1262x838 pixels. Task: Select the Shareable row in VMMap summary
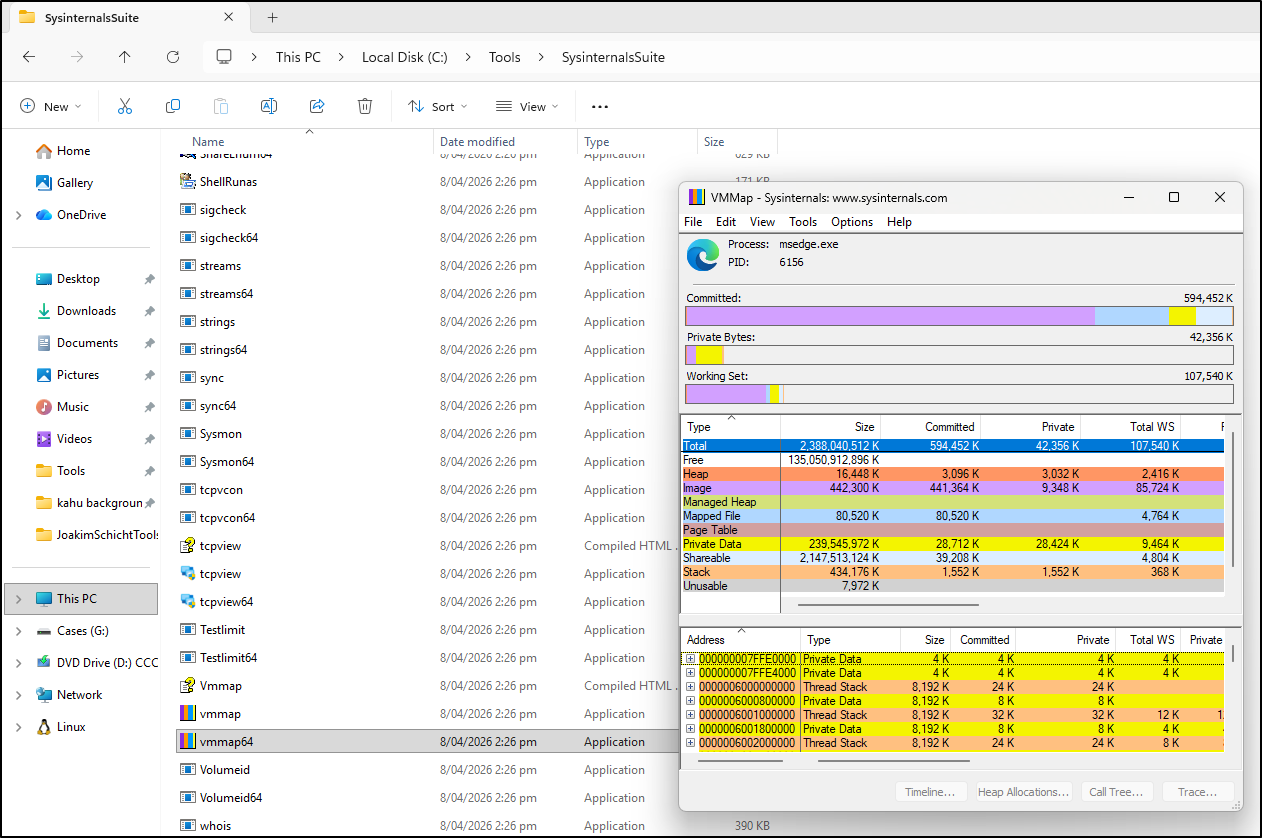tap(952, 558)
